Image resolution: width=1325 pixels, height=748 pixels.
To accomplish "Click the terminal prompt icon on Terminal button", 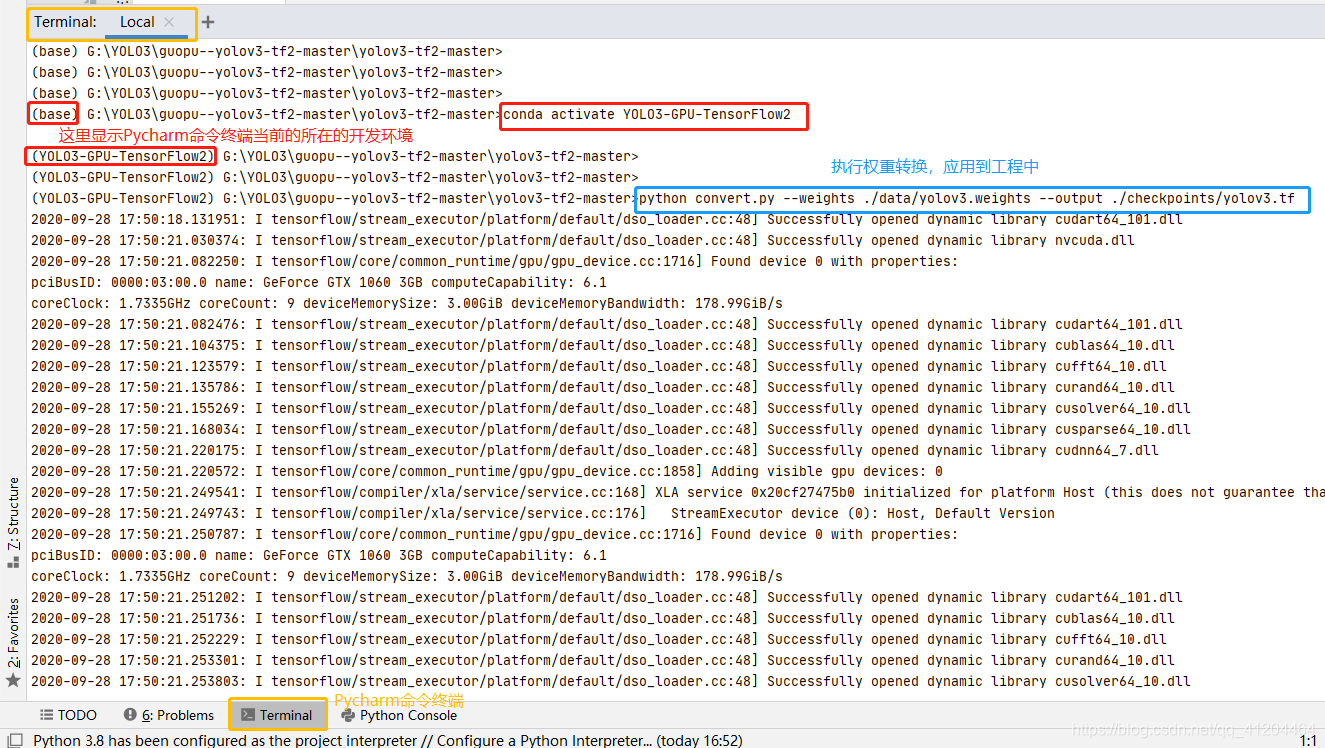I will point(247,715).
